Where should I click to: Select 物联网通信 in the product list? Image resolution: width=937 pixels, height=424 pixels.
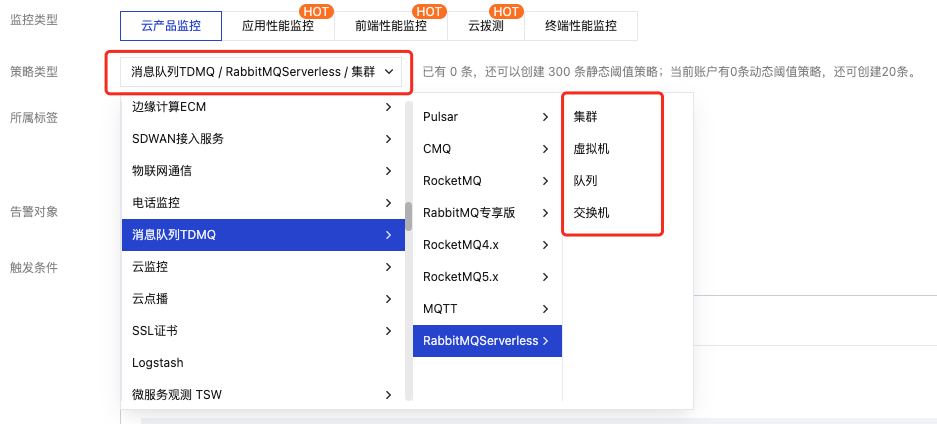point(263,171)
